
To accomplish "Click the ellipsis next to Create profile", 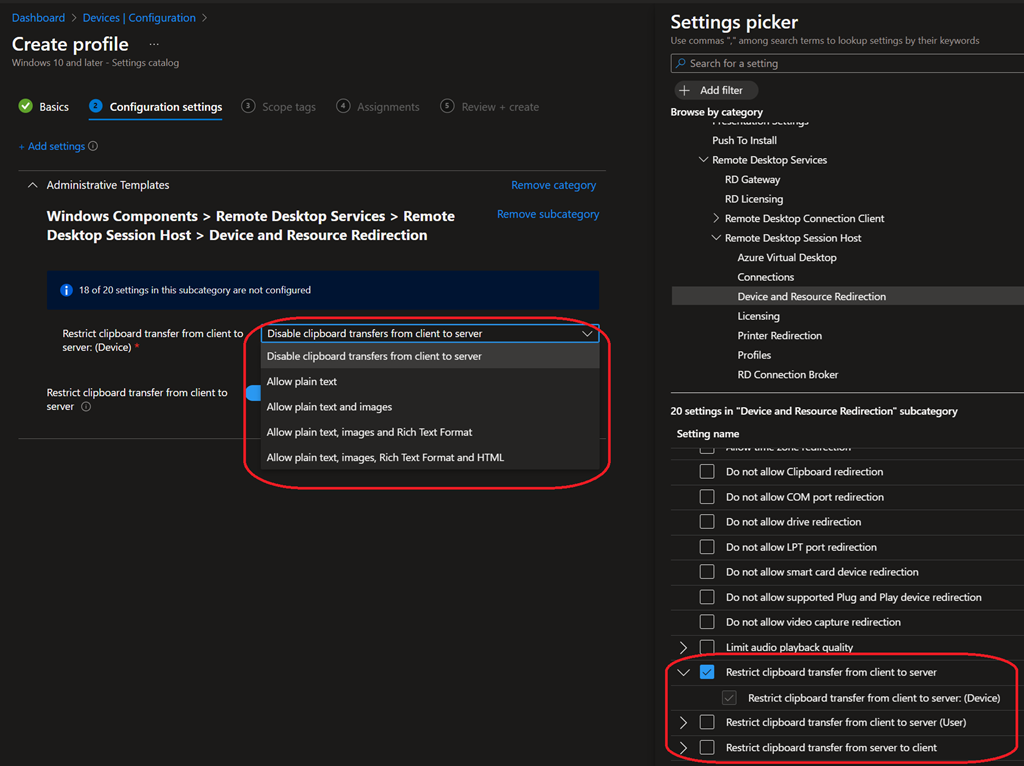I will (x=153, y=44).
